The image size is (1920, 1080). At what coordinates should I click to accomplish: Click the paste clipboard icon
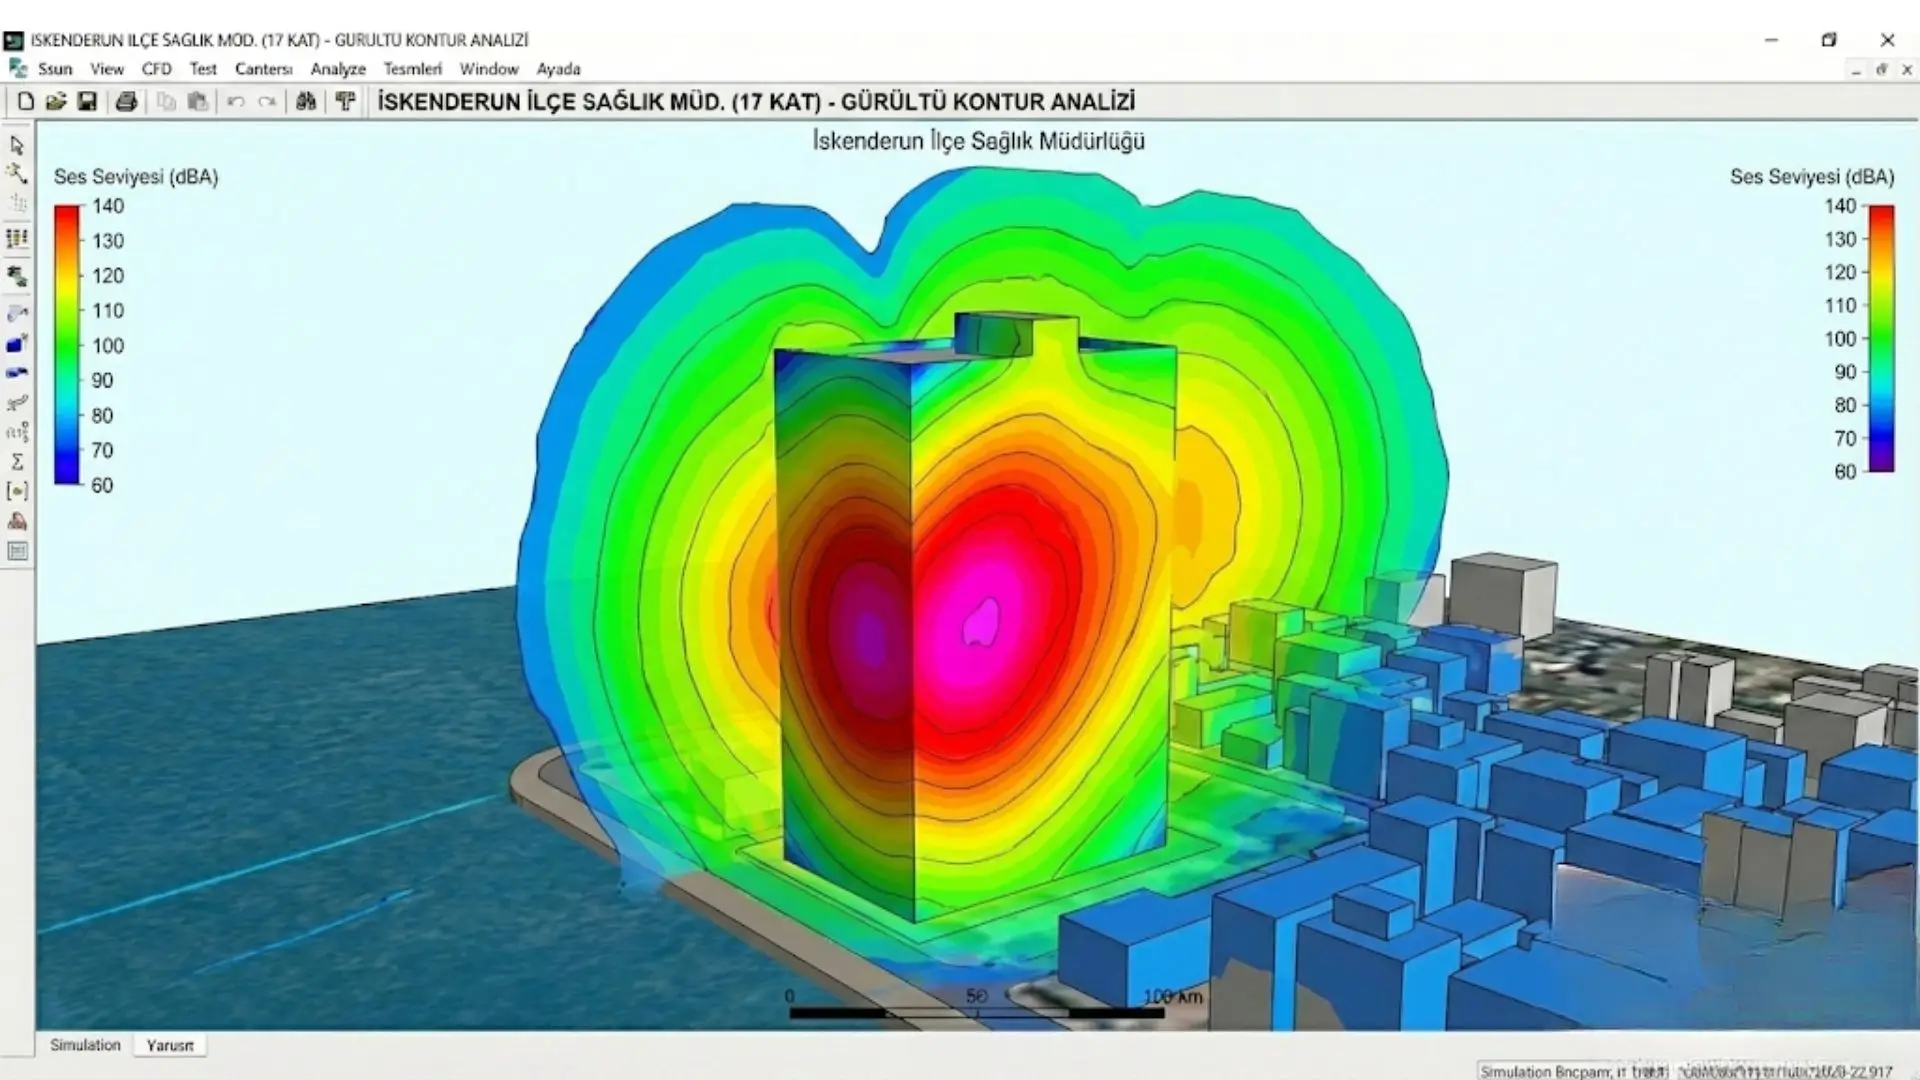tap(198, 101)
